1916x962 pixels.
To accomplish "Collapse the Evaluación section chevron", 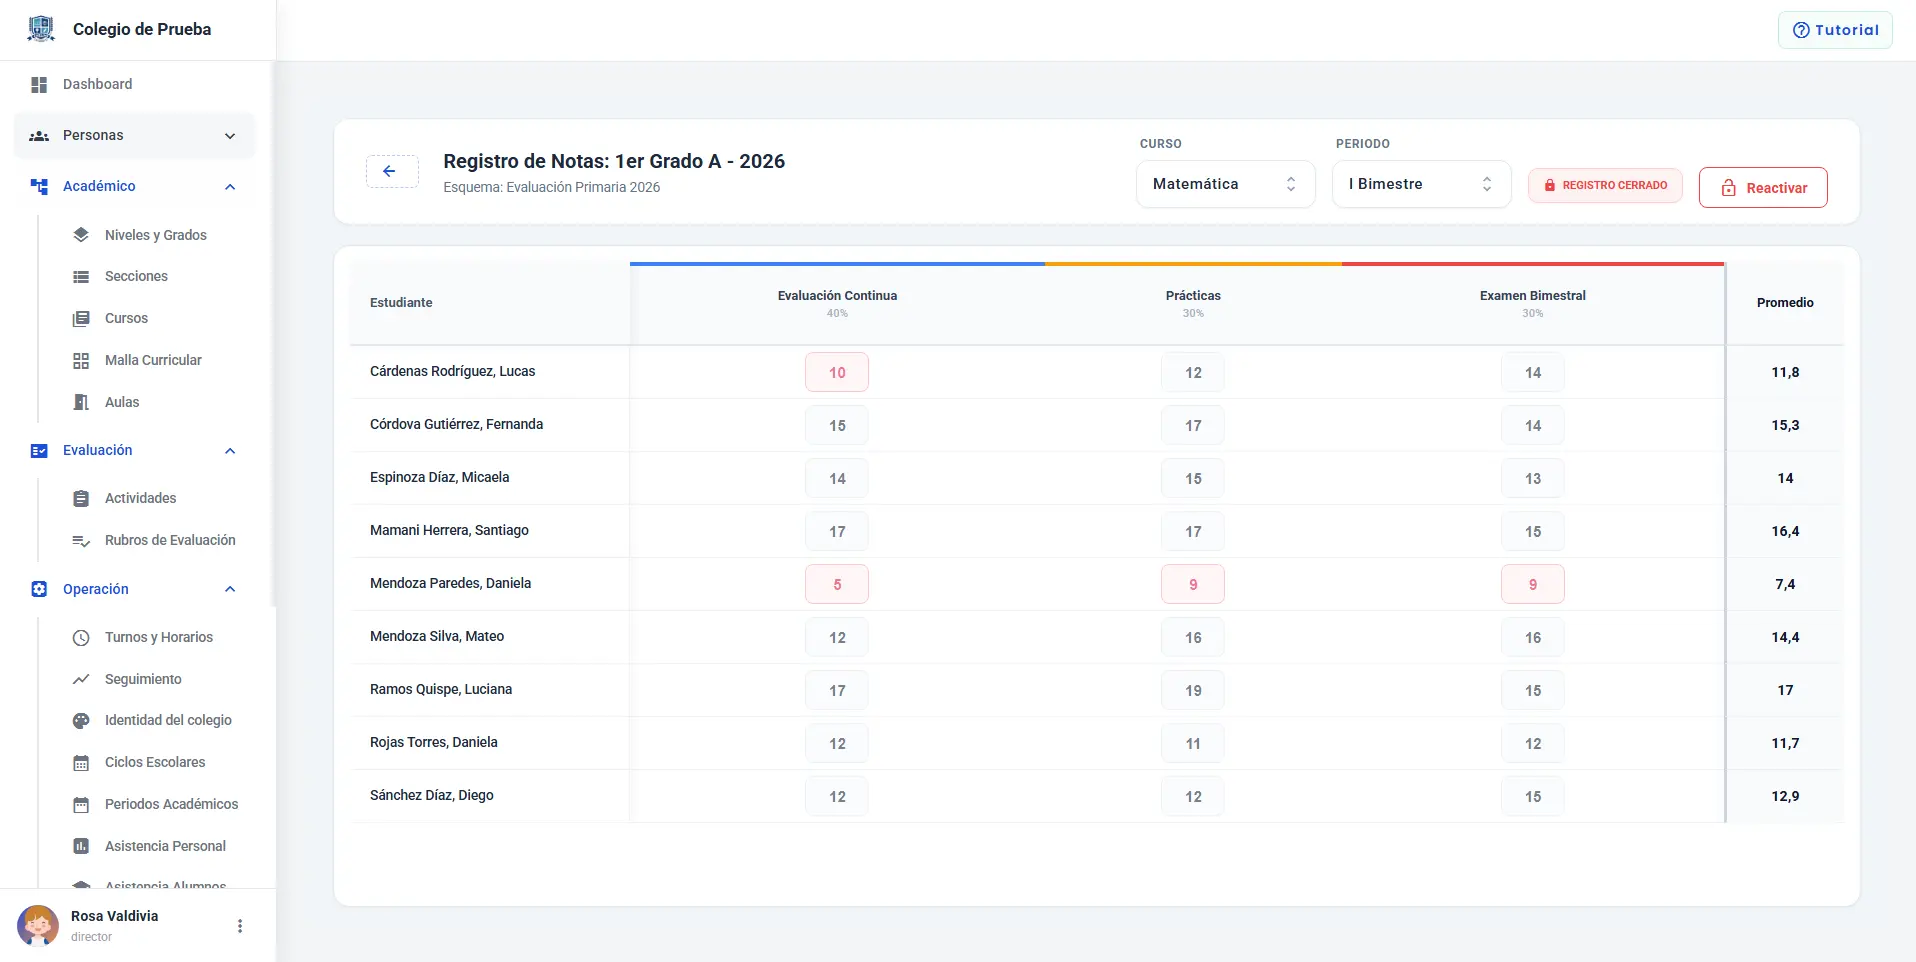I will tap(230, 451).
